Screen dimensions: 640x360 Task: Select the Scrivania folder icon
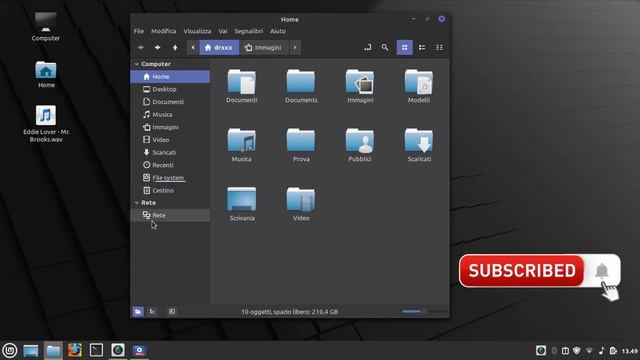pyautogui.click(x=242, y=200)
